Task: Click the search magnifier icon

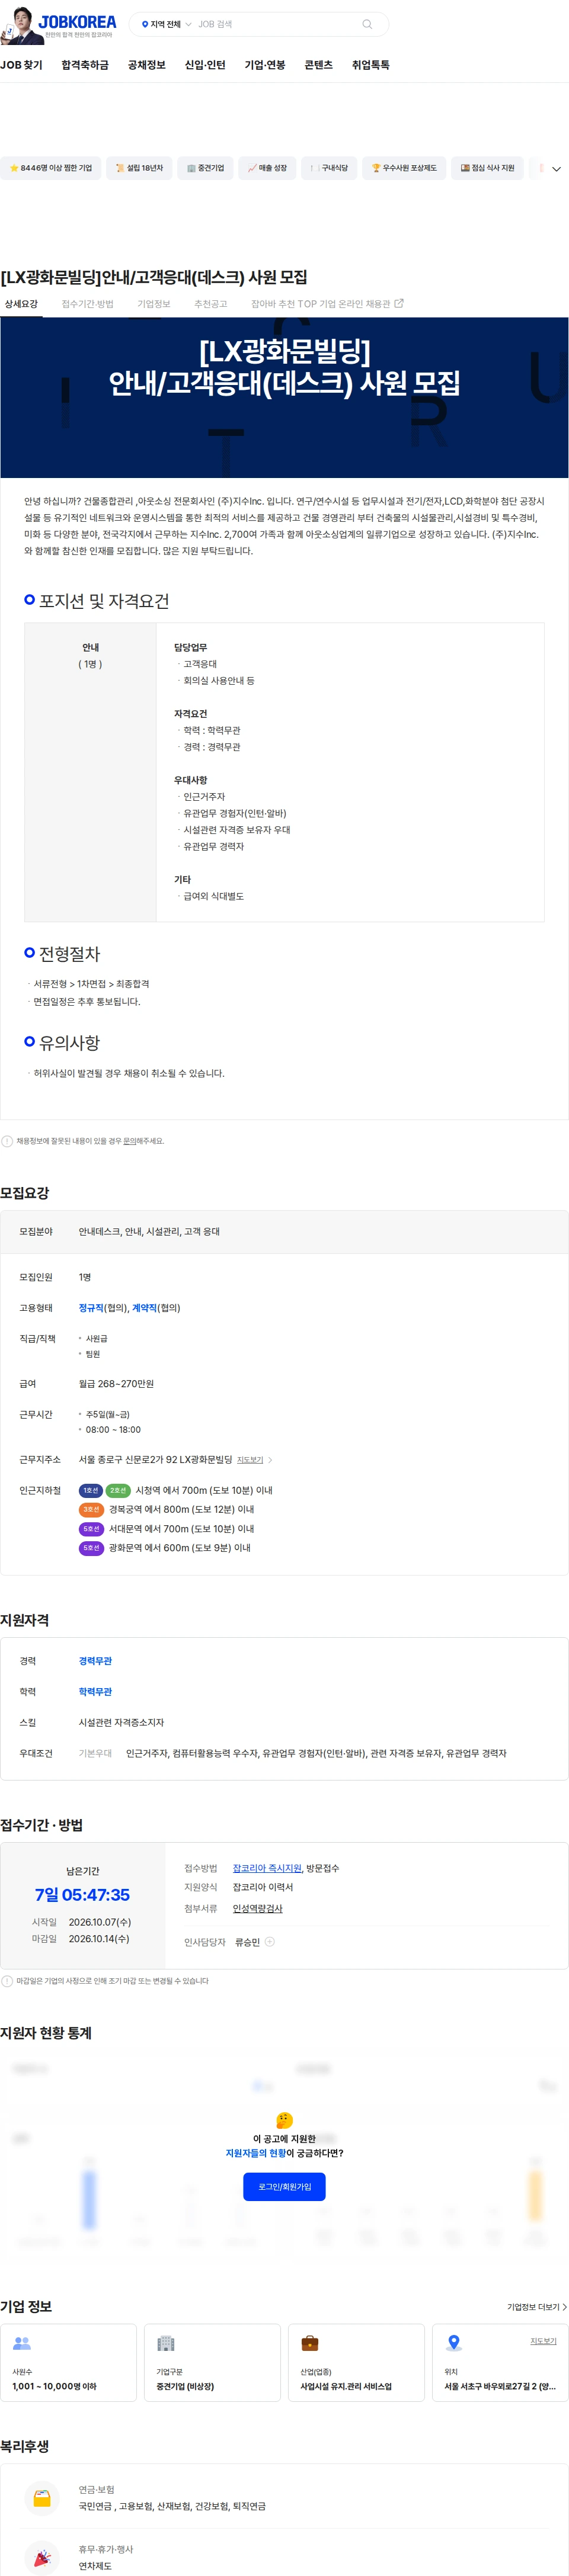Action: point(367,24)
